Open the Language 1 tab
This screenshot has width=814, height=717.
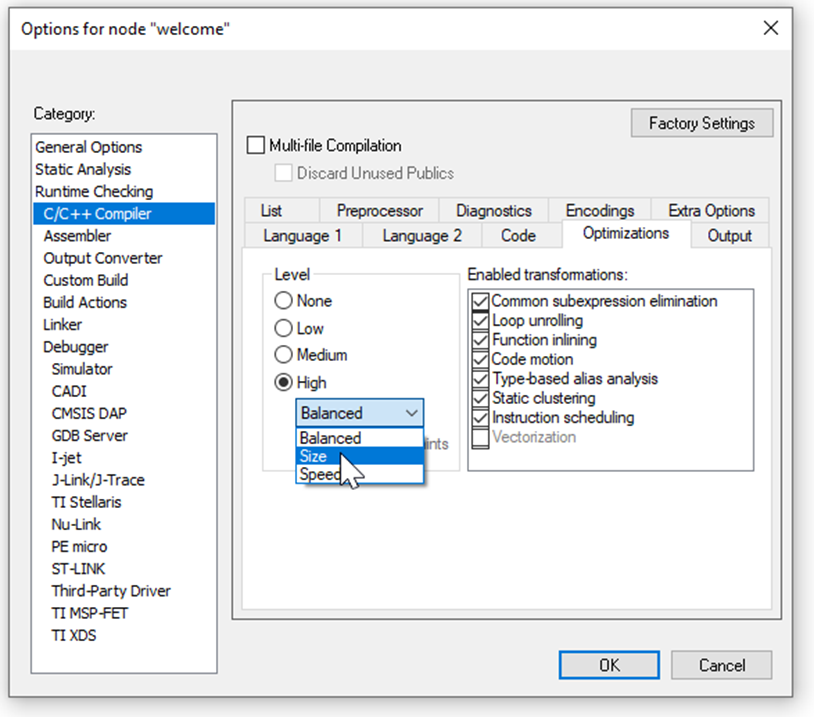pyautogui.click(x=302, y=236)
